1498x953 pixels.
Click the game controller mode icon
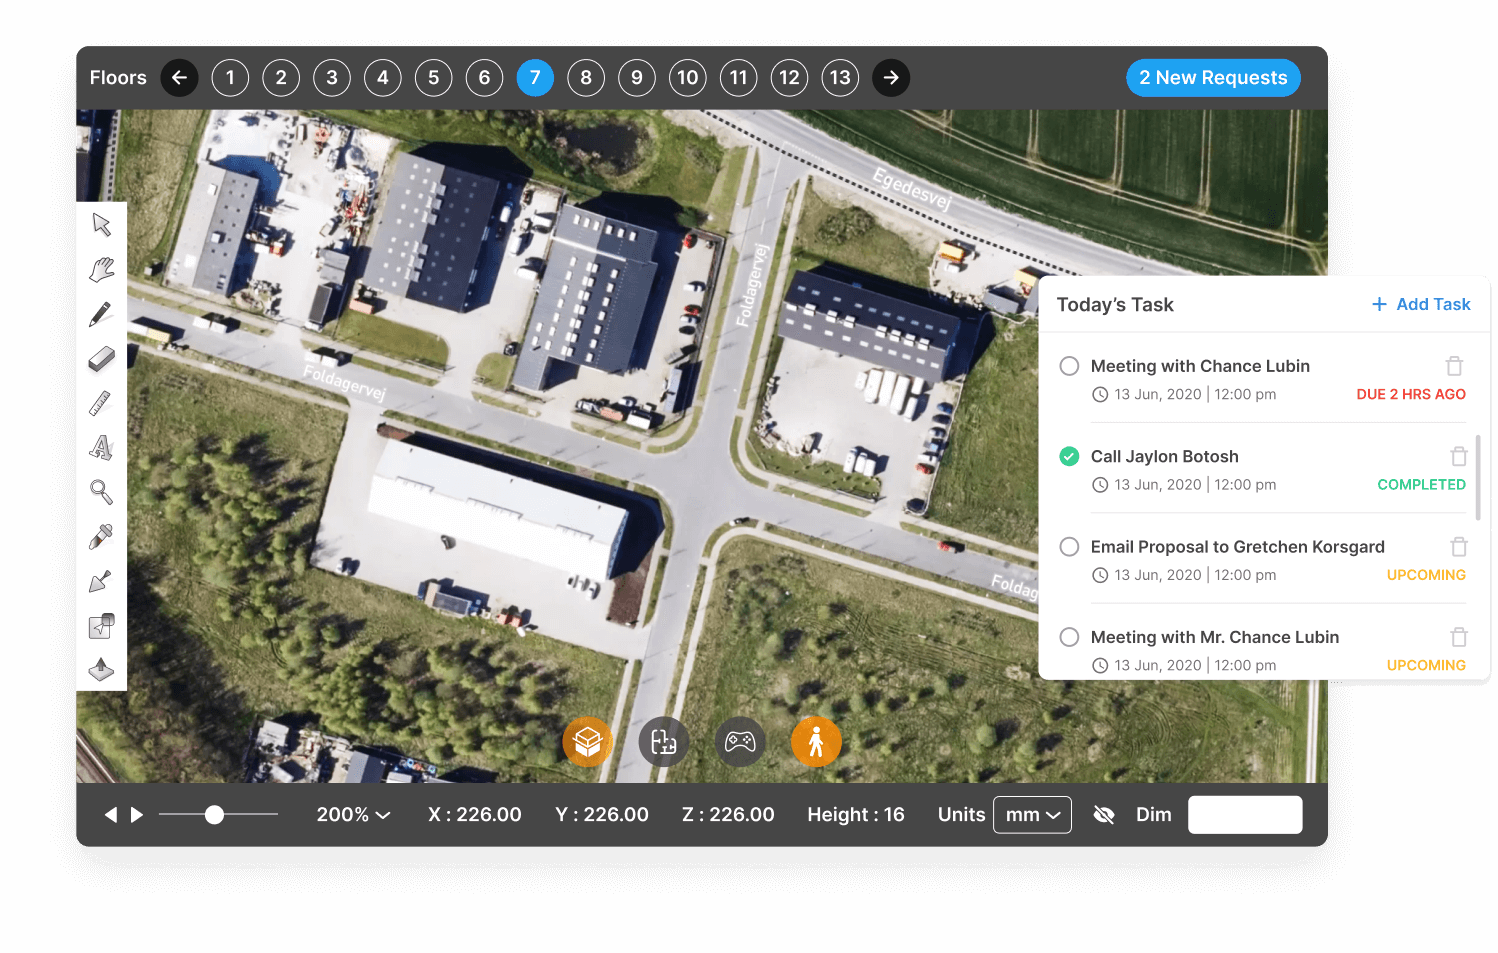[x=740, y=742]
